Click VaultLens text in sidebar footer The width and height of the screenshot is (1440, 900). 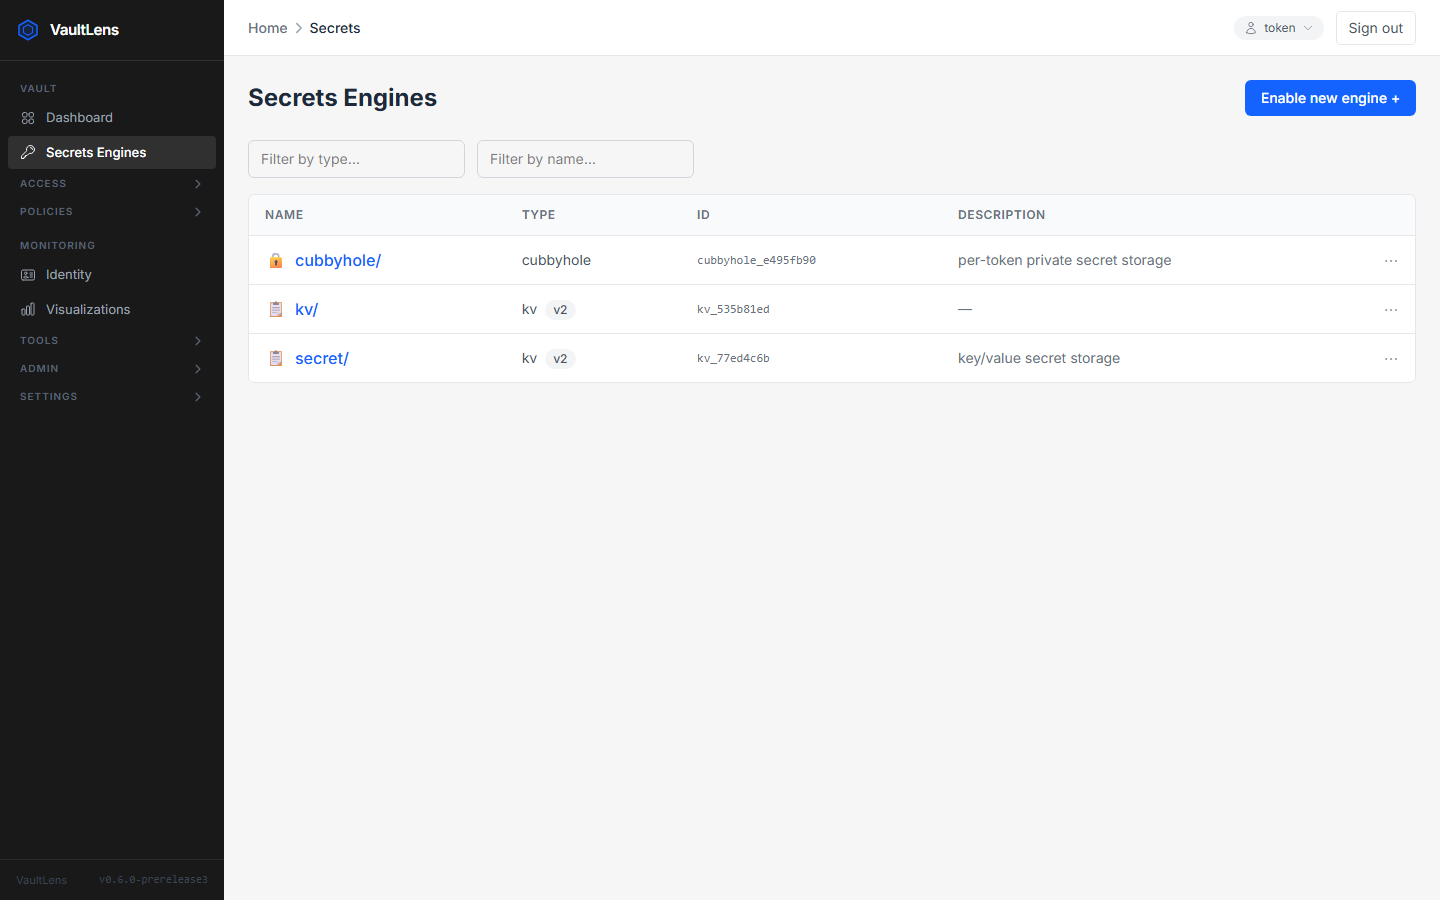(x=42, y=880)
